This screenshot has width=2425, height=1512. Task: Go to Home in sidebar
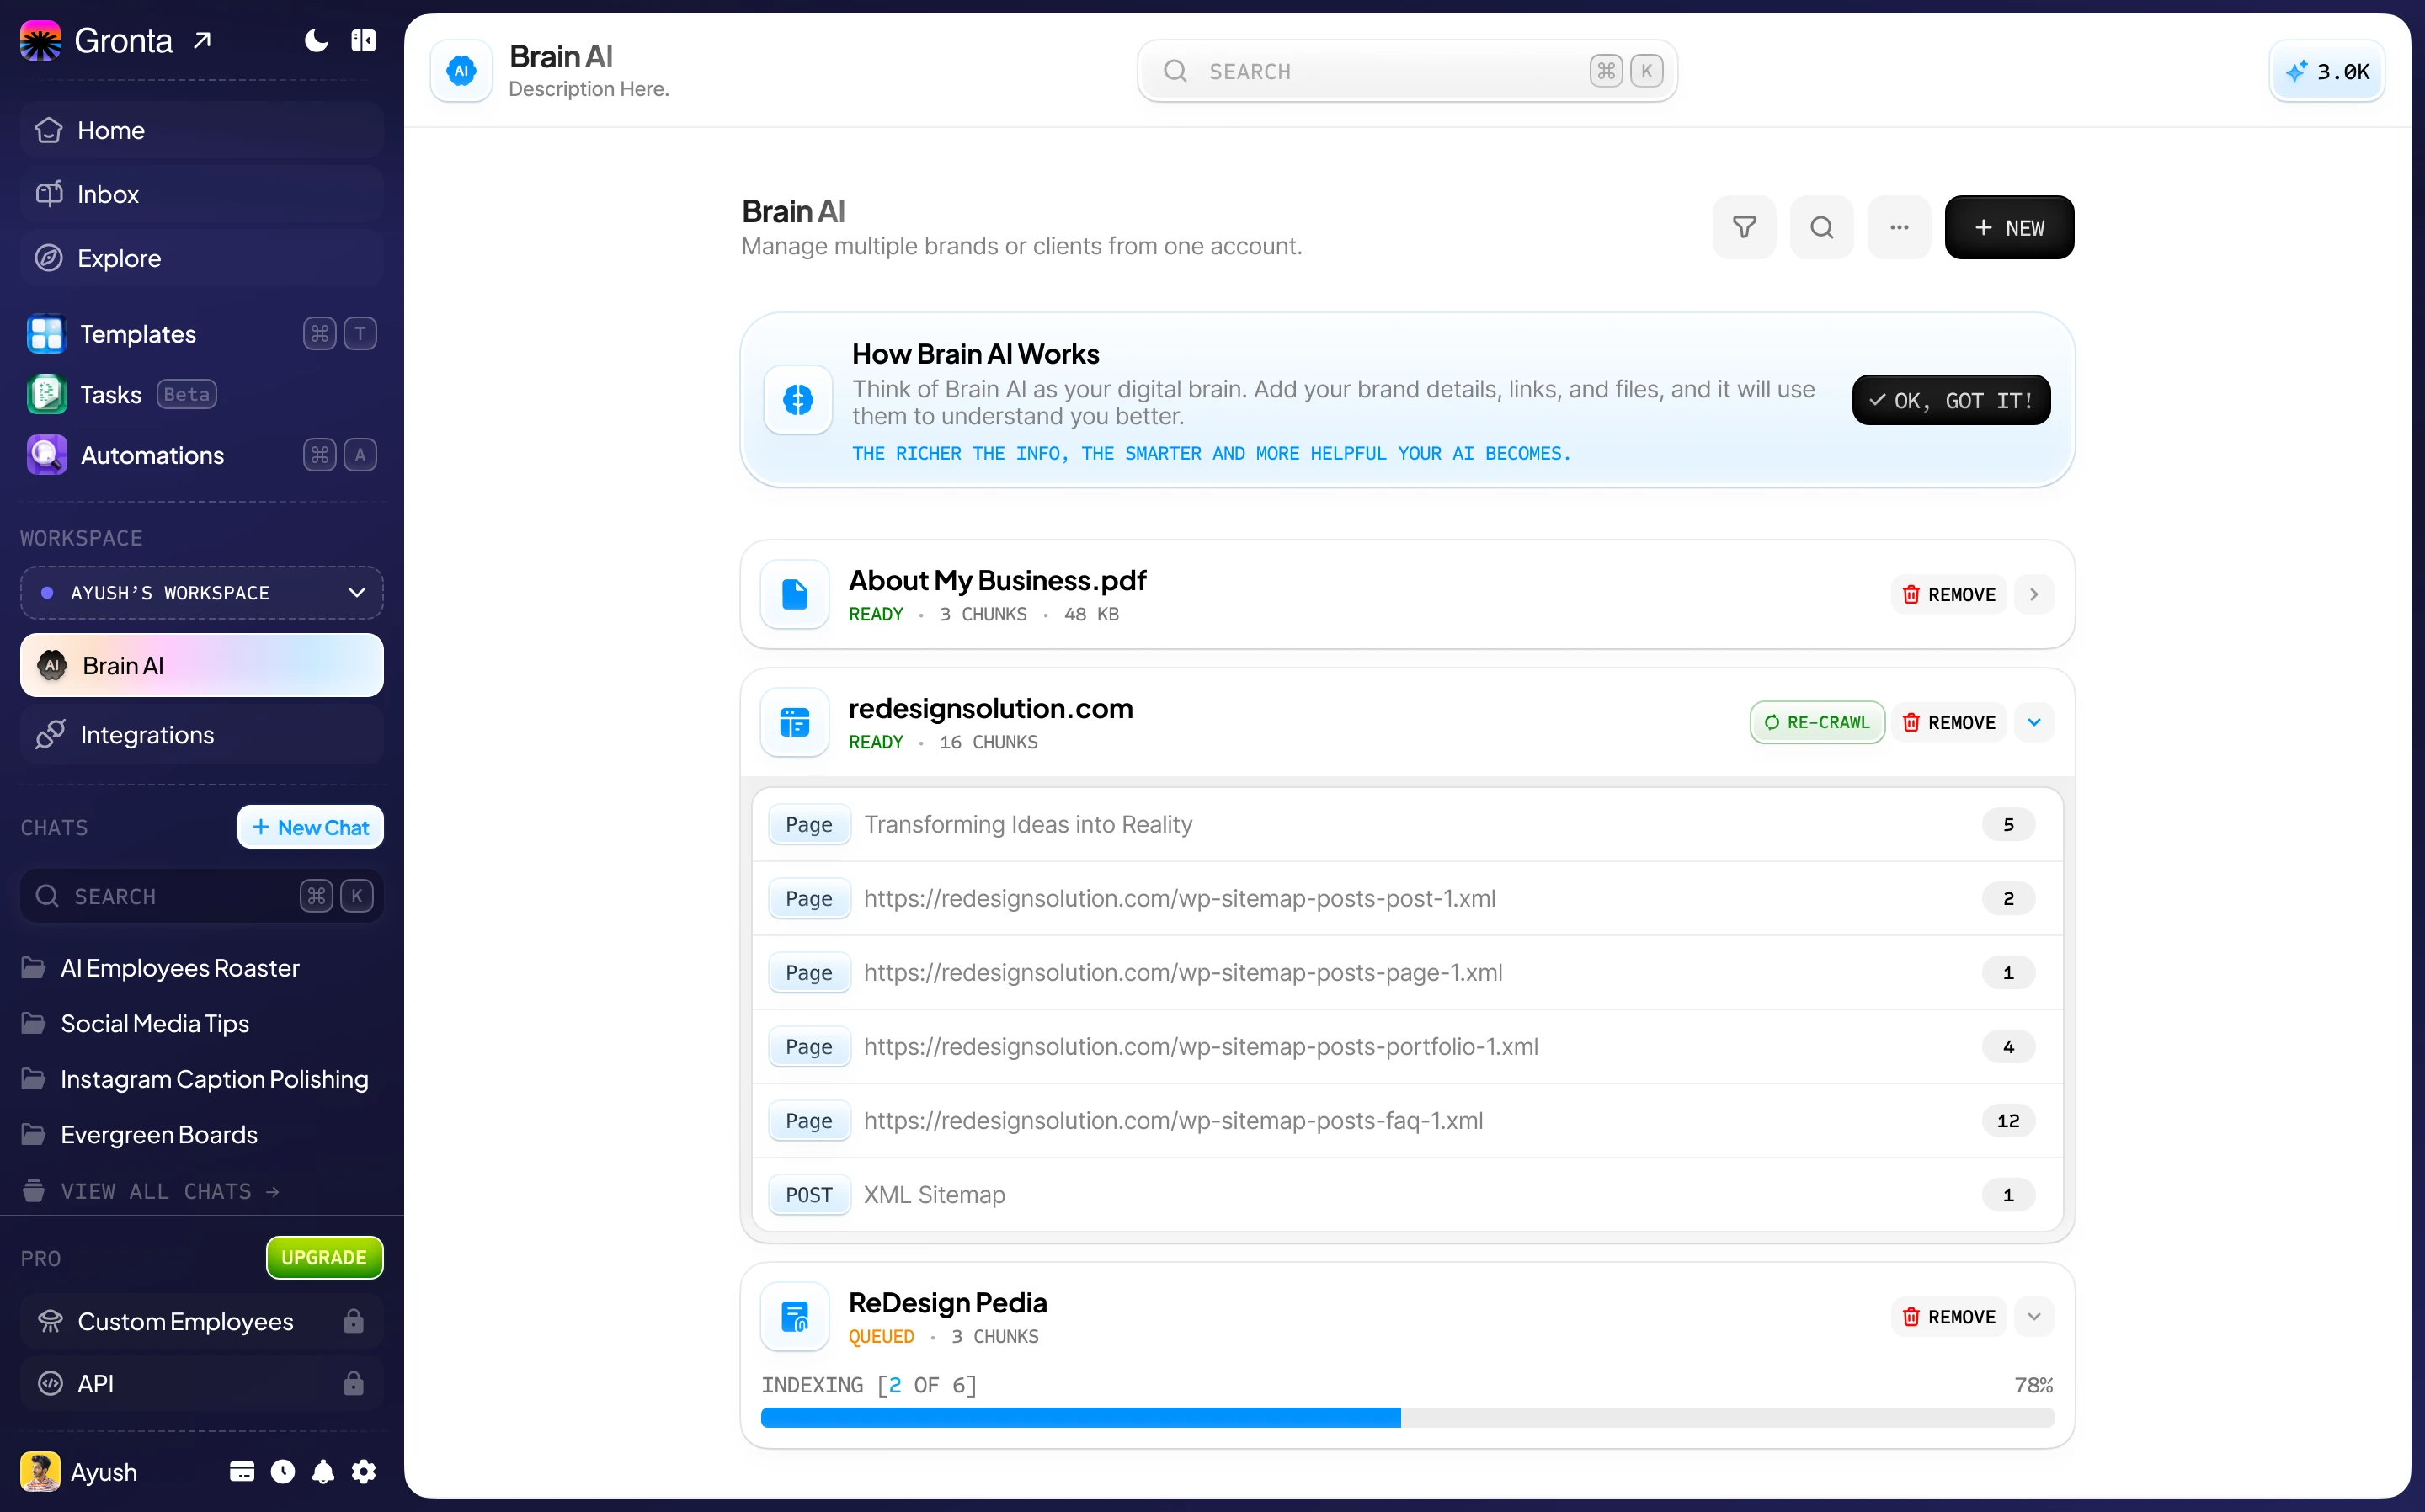(x=201, y=130)
